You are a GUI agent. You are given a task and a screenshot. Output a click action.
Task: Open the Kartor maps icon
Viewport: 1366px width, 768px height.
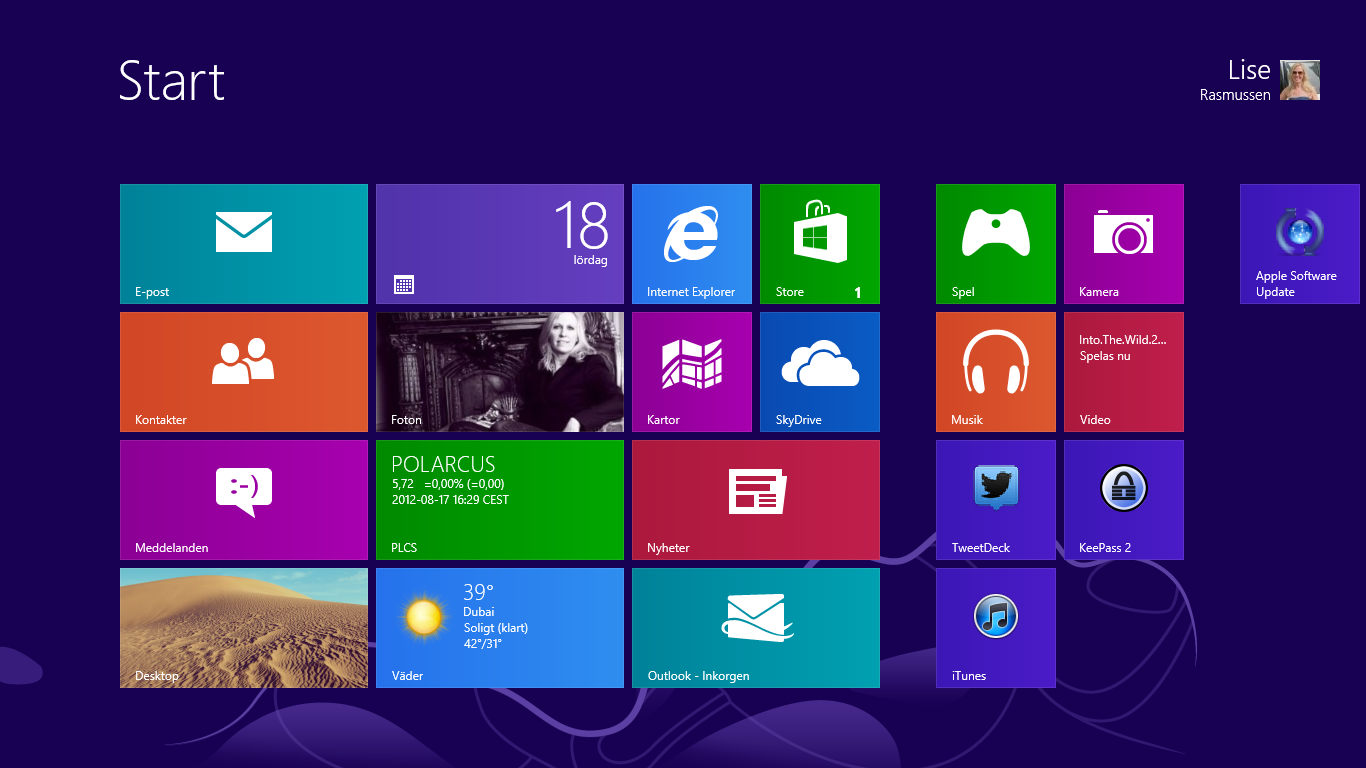(x=692, y=363)
